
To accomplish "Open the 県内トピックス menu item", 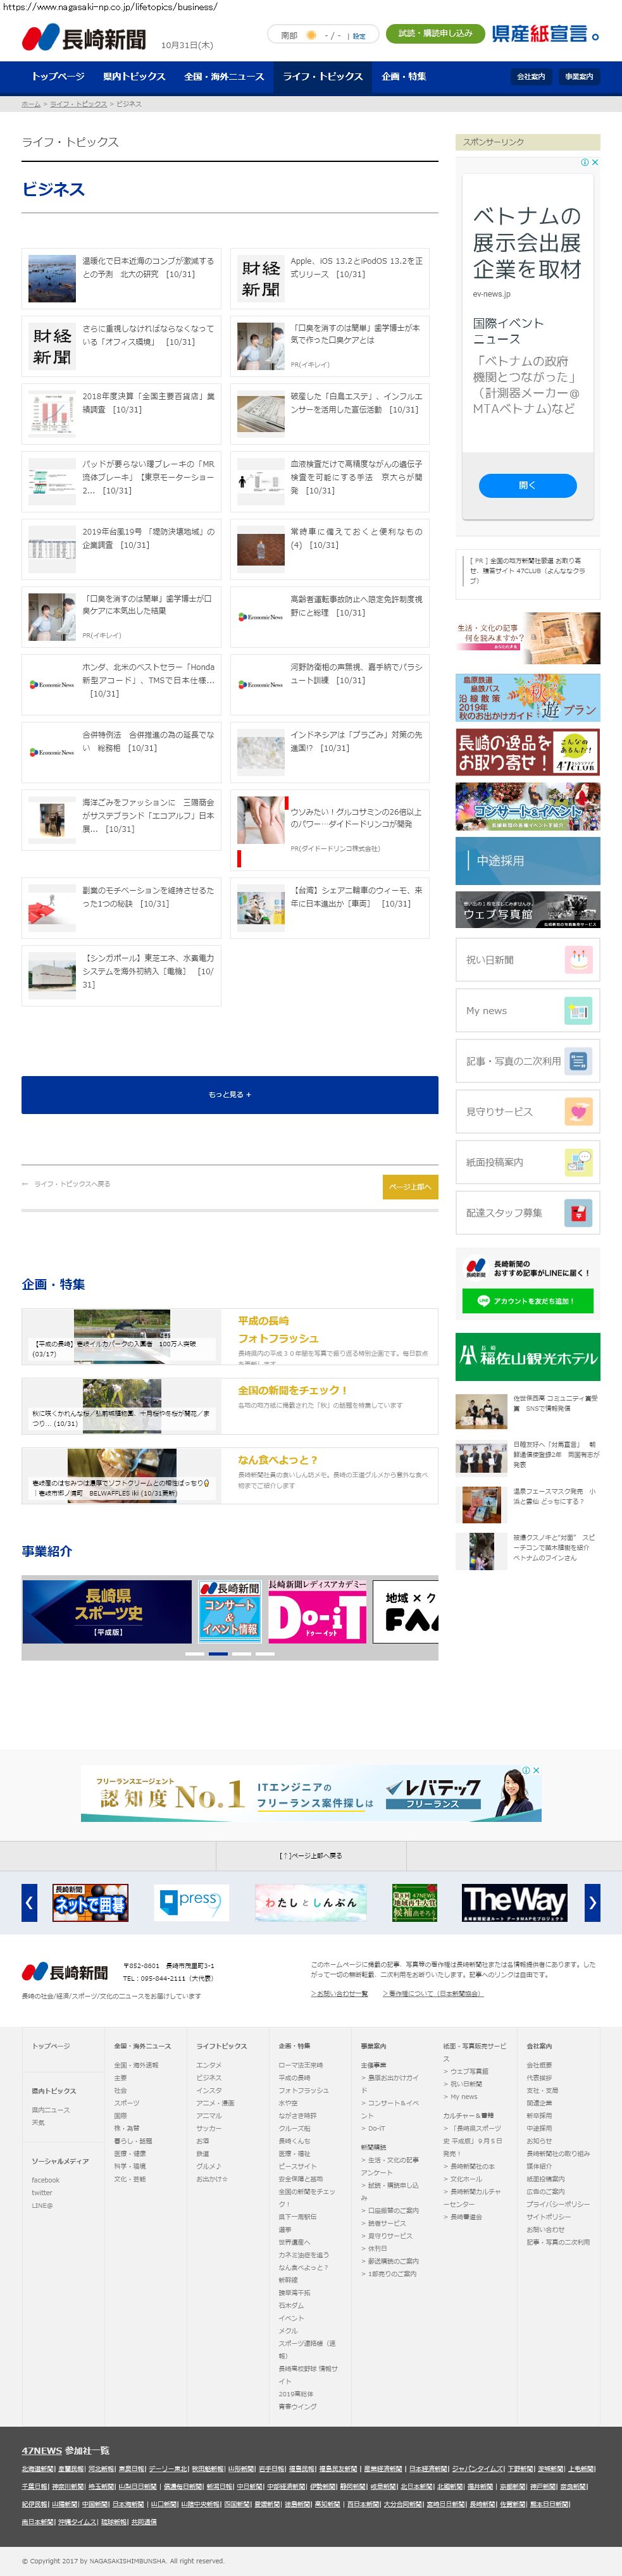I will pyautogui.click(x=134, y=76).
